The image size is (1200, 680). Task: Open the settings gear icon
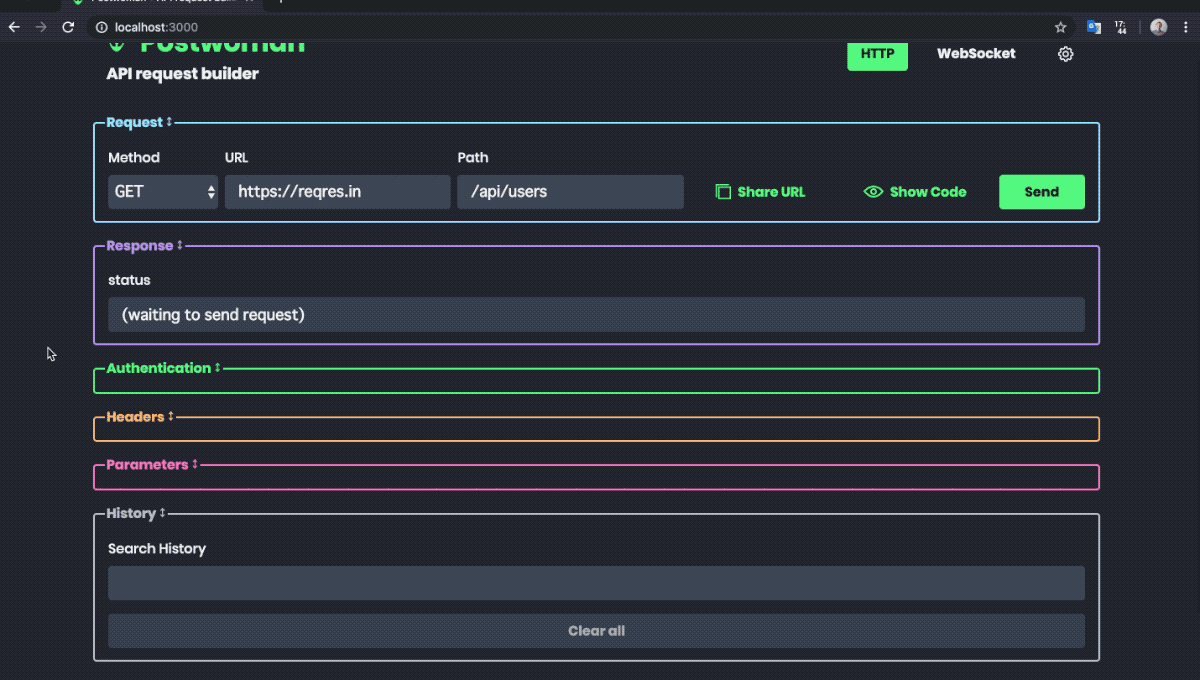click(x=1065, y=54)
